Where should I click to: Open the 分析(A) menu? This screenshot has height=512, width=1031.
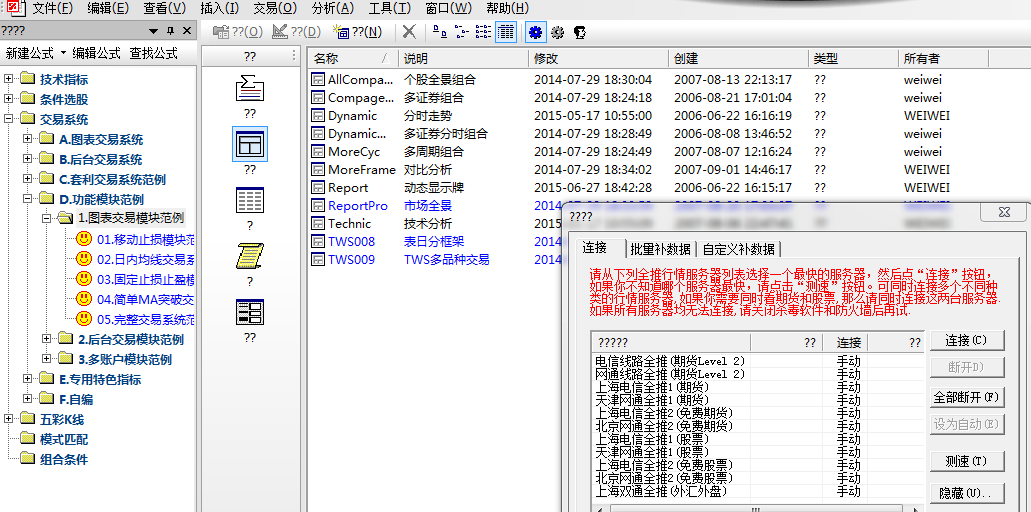tap(332, 8)
